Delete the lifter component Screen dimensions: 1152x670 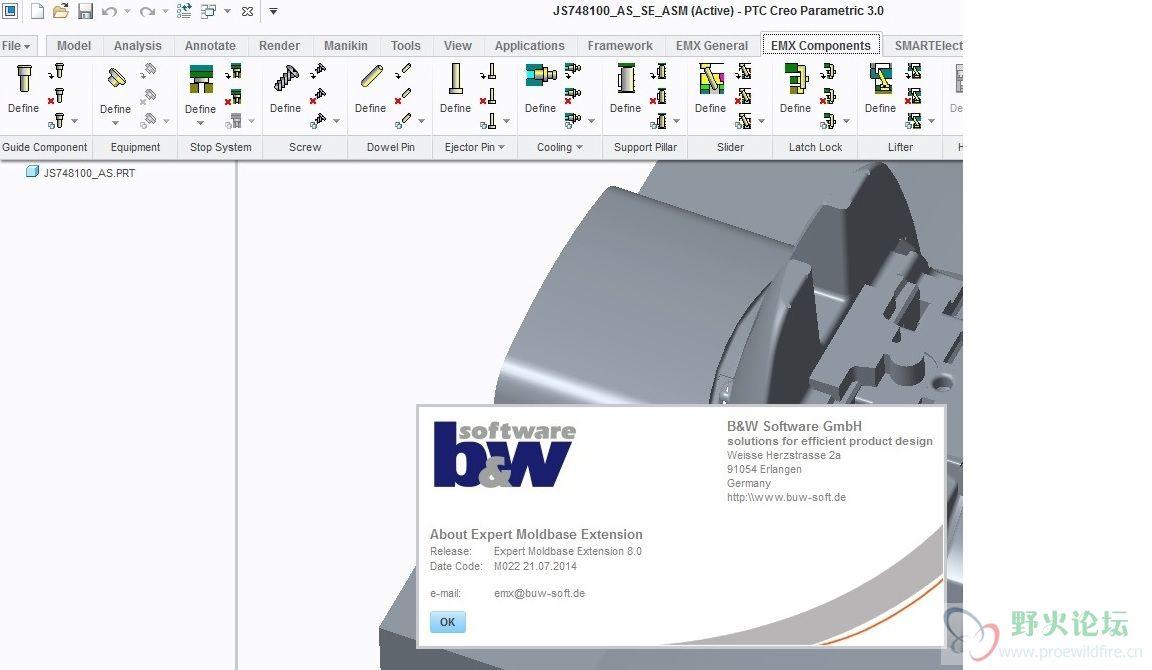click(913, 96)
